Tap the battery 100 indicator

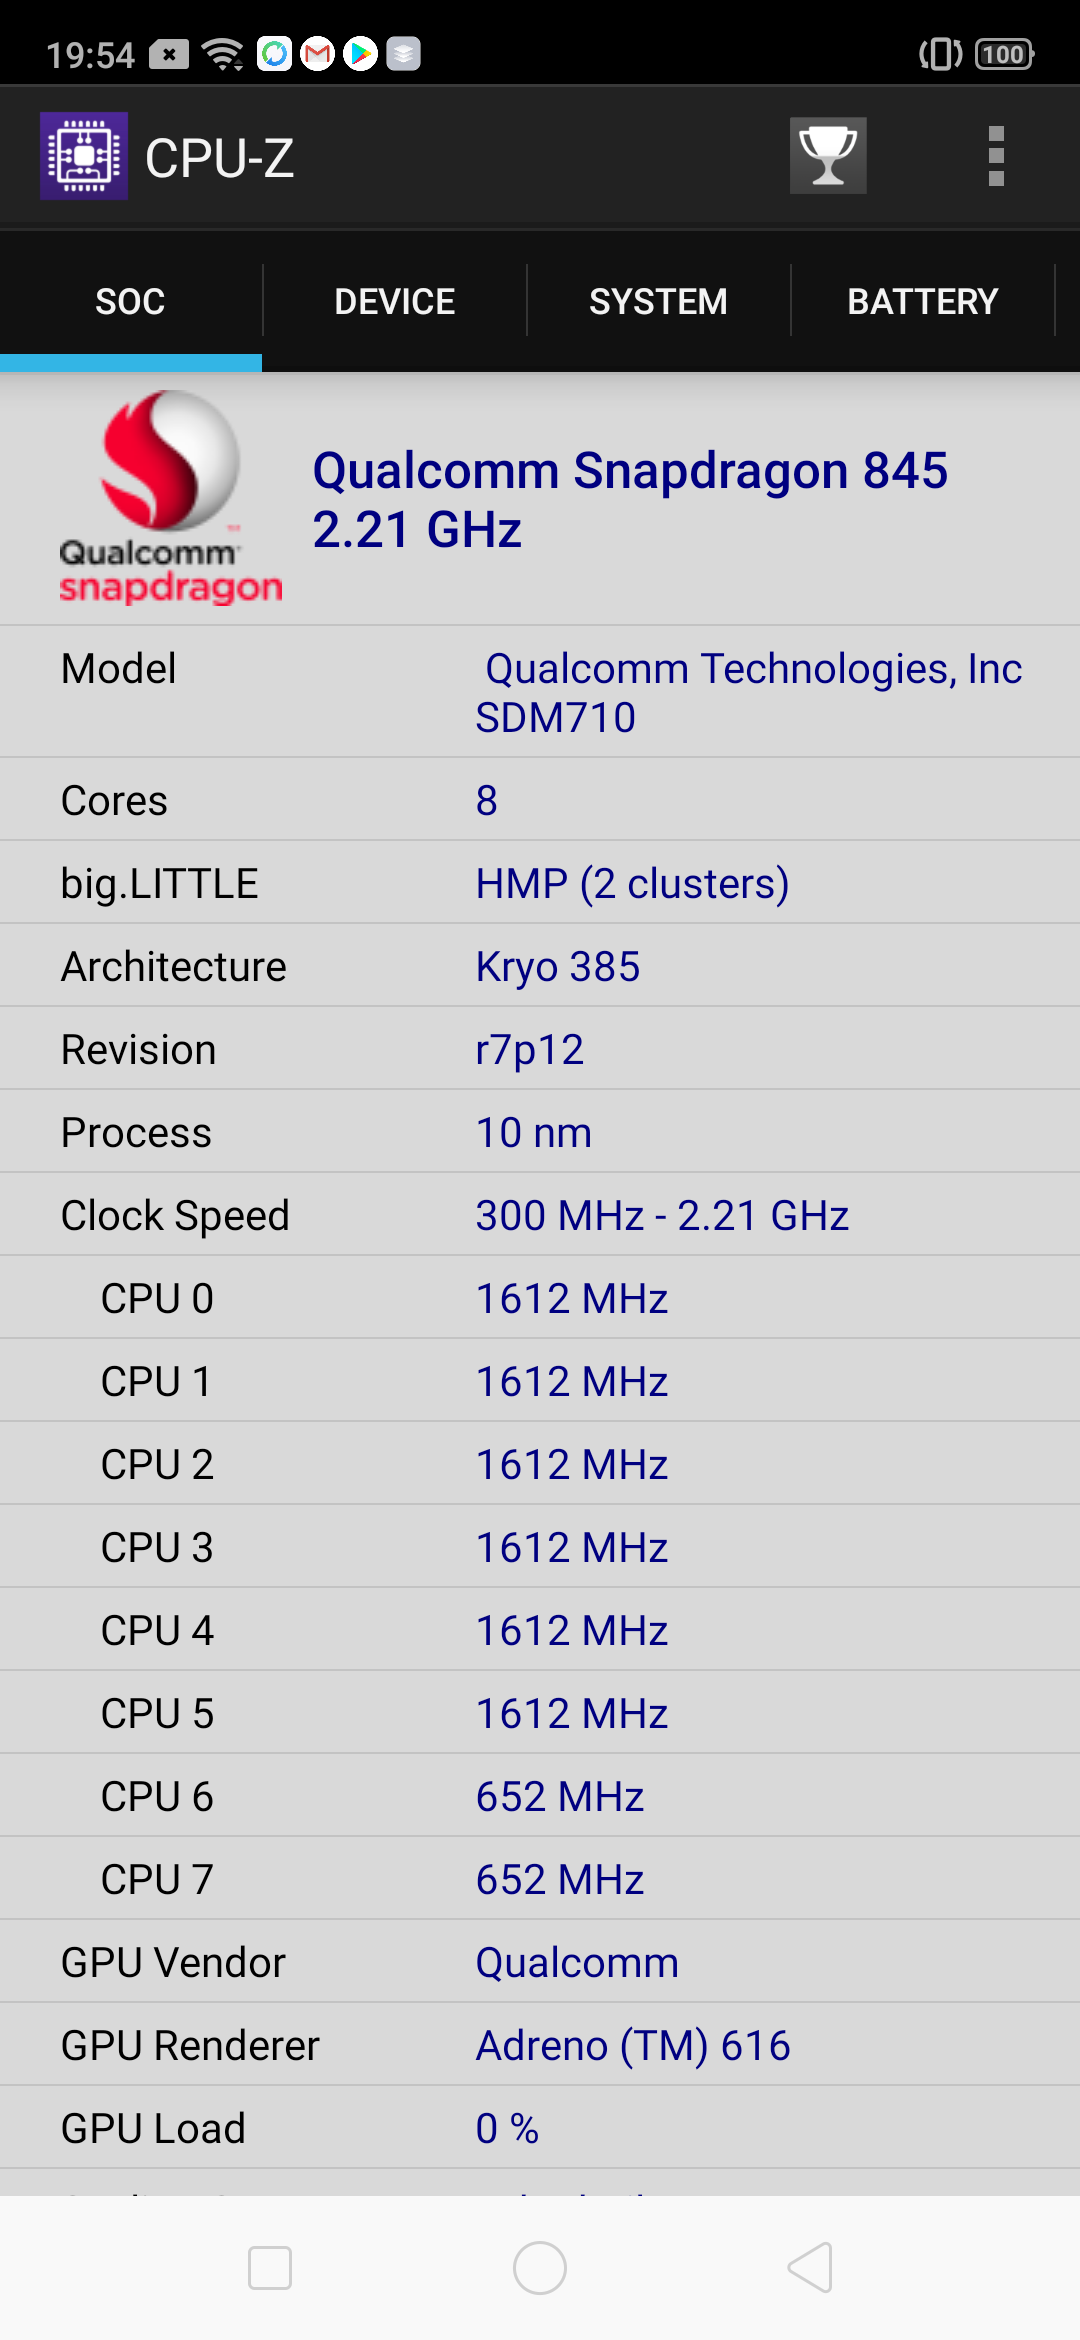point(1004,54)
